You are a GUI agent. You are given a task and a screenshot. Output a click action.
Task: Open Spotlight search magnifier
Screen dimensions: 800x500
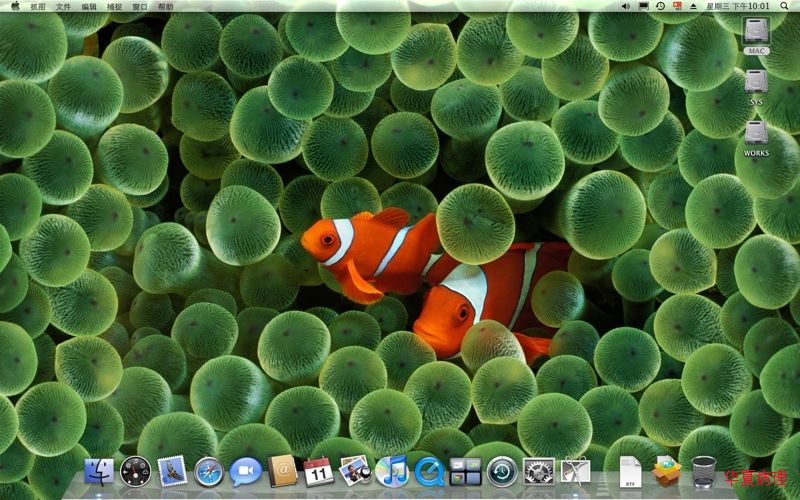tap(784, 6)
